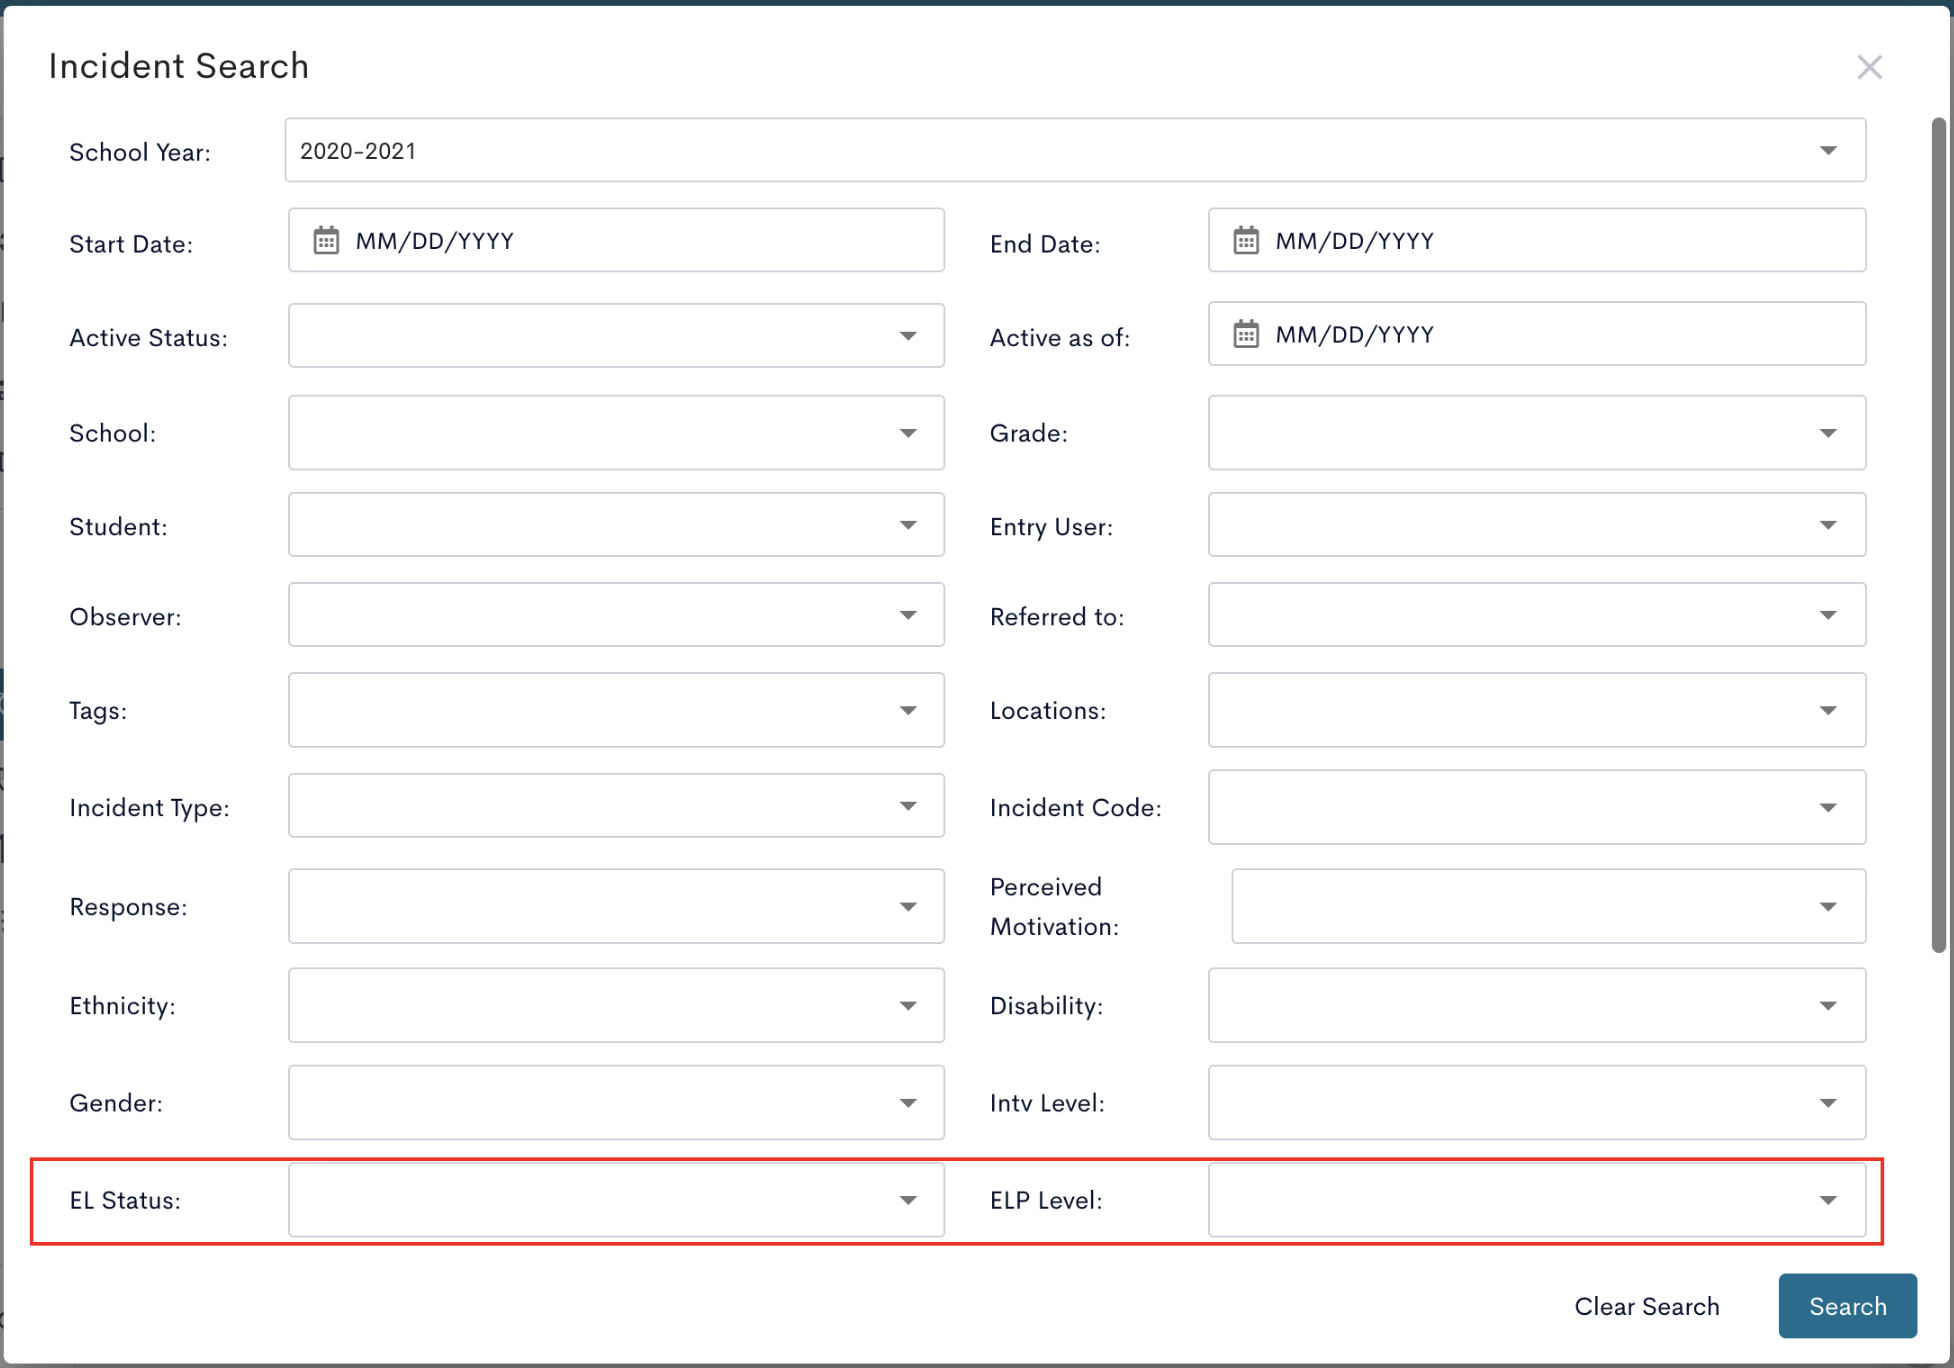Click the End Date input field
The image size is (1954, 1368).
(1537, 240)
